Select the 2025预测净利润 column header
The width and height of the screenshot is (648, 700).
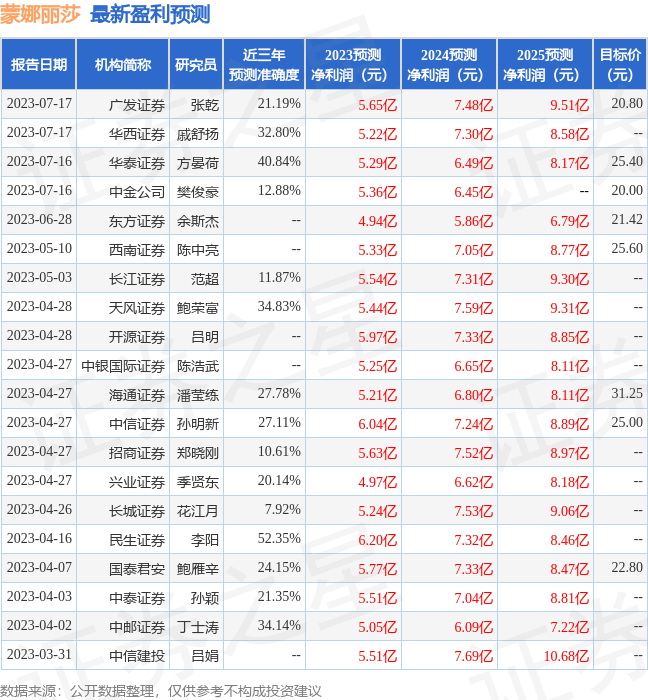(545, 64)
